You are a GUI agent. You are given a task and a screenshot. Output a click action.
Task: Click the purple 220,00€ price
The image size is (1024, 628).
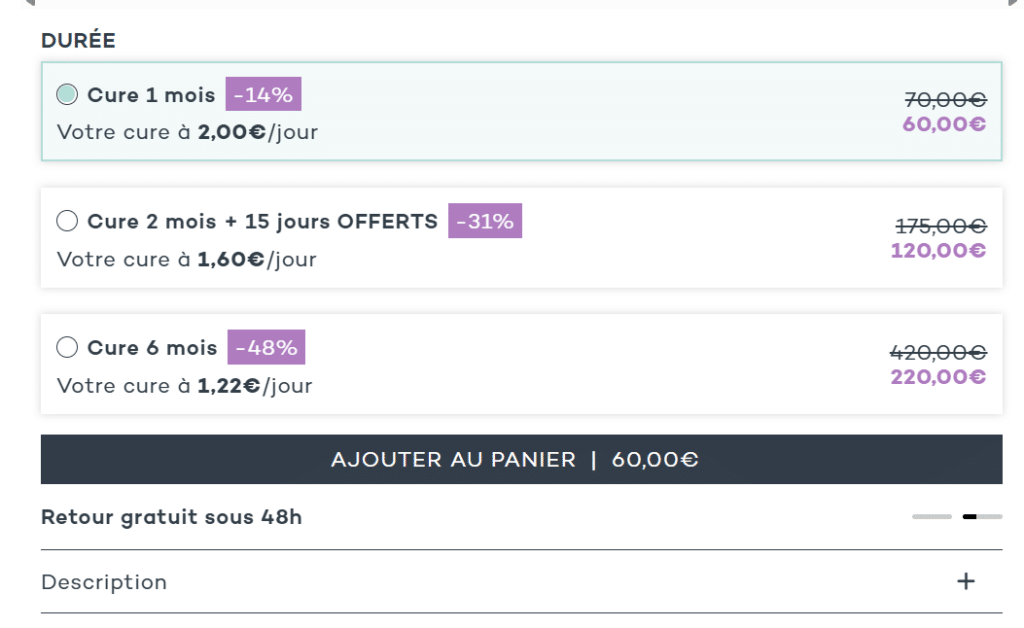938,377
